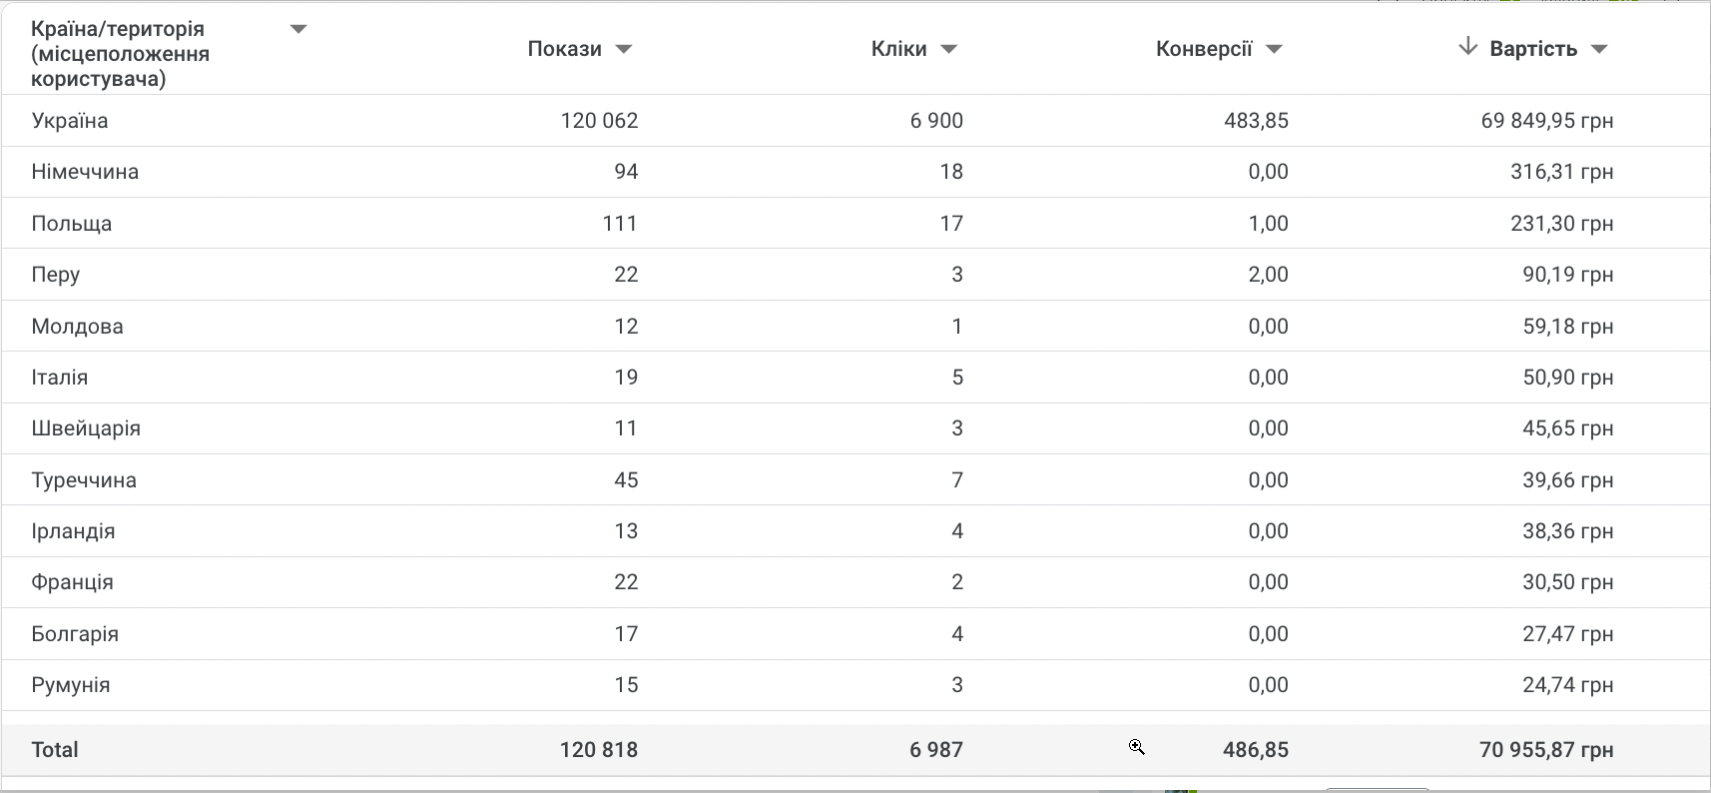Click the sort descending arrow beside Вартість
Image resolution: width=1711 pixels, height=793 pixels.
tap(1467, 47)
